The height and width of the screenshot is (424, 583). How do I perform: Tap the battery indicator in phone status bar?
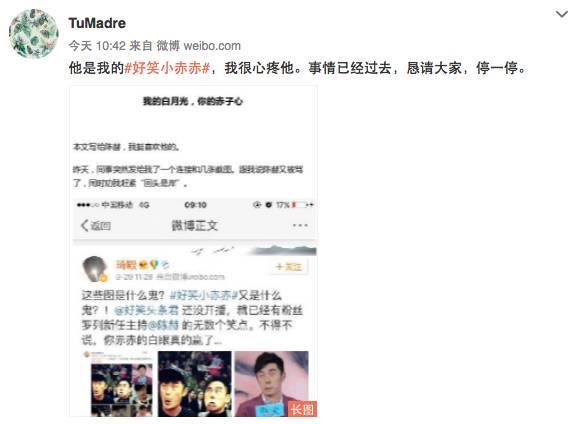(x=300, y=205)
